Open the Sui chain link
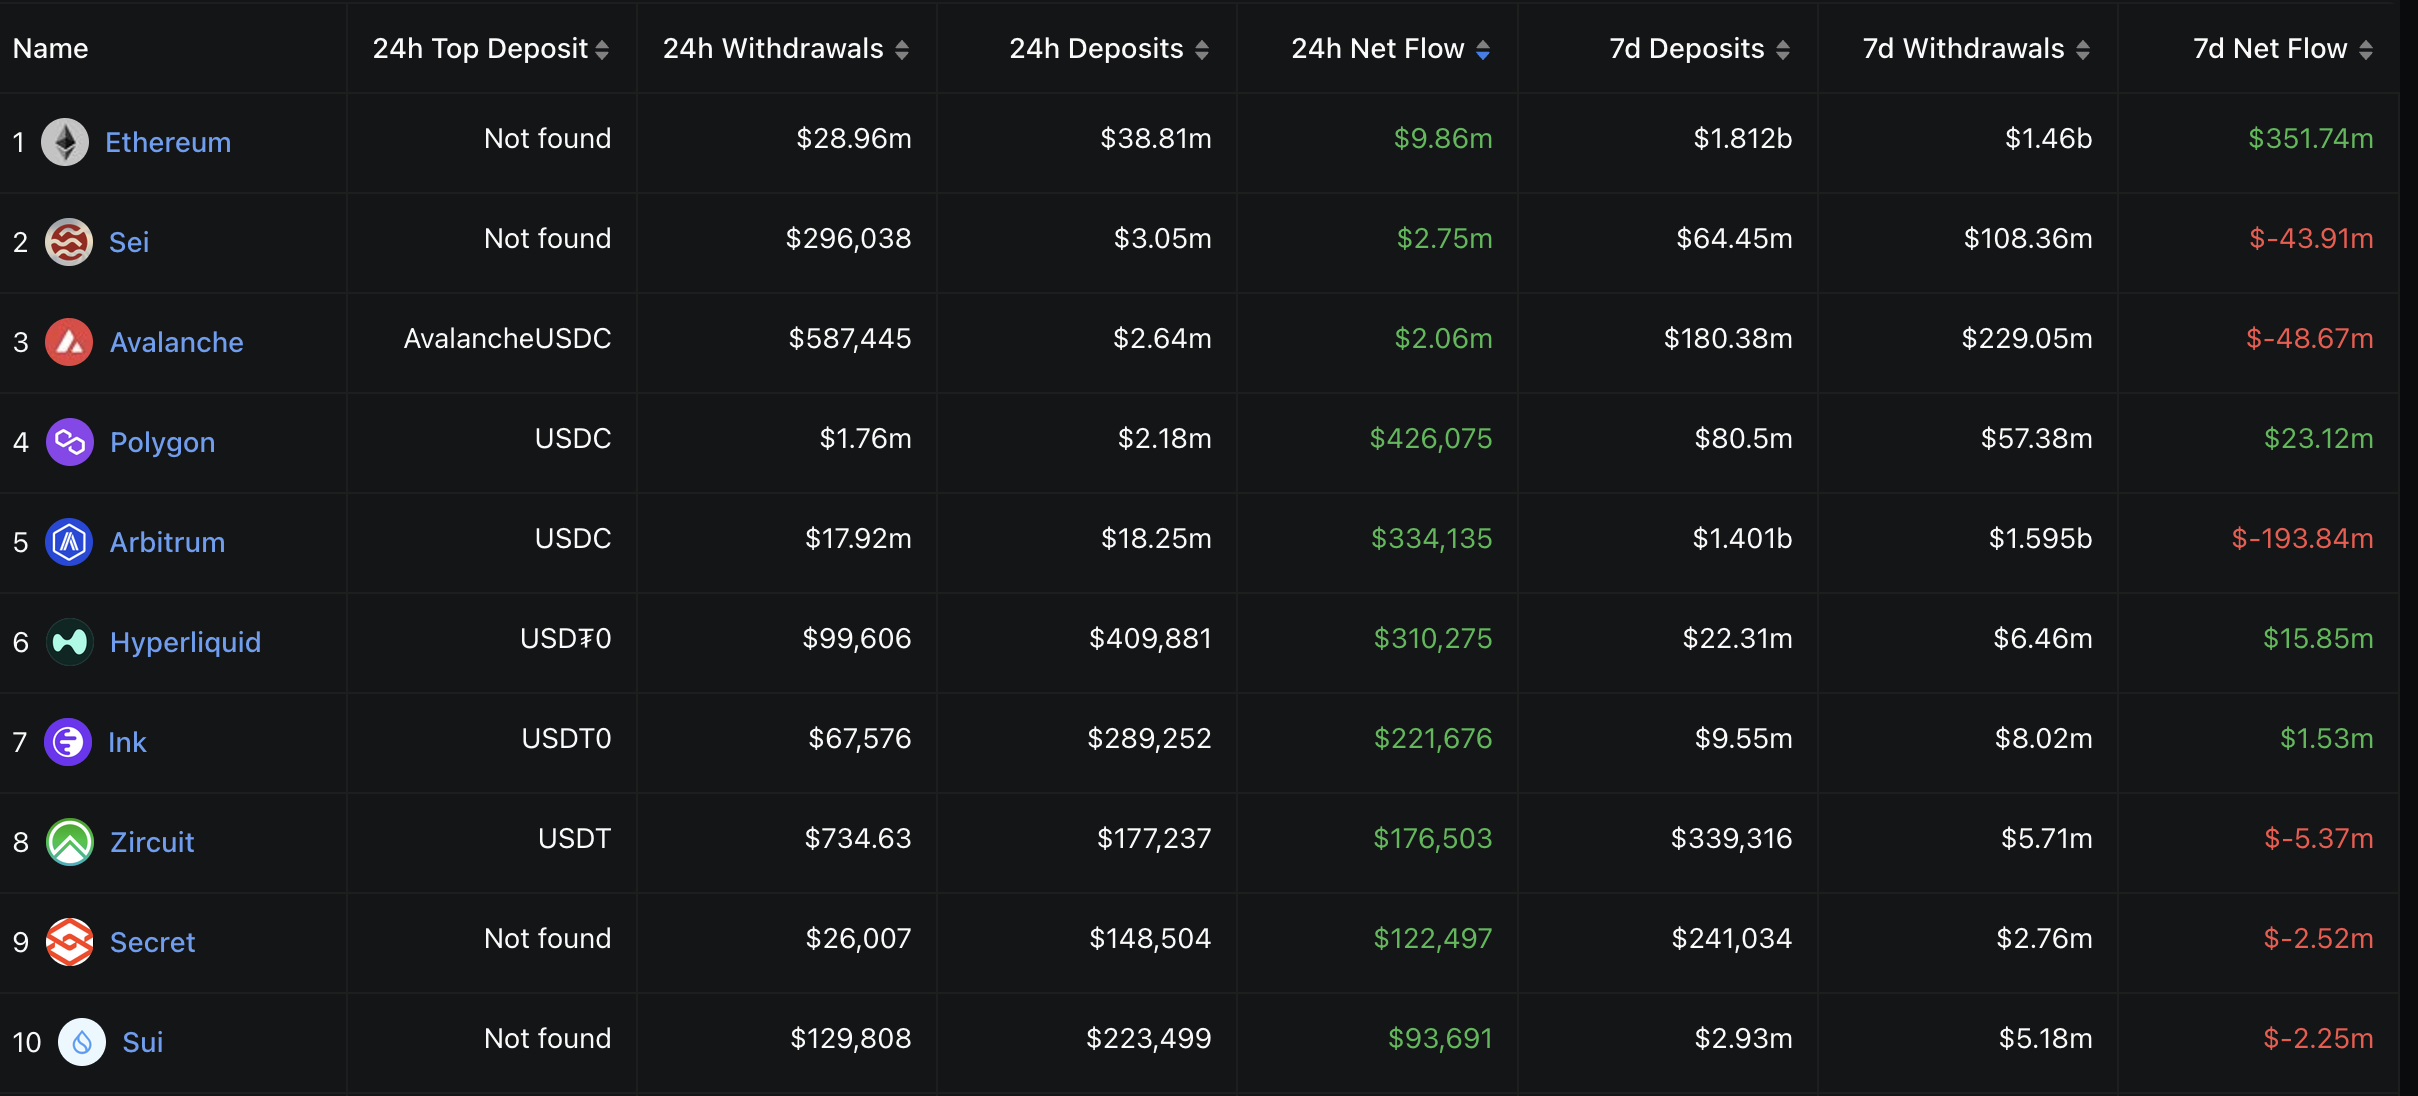 click(142, 1042)
